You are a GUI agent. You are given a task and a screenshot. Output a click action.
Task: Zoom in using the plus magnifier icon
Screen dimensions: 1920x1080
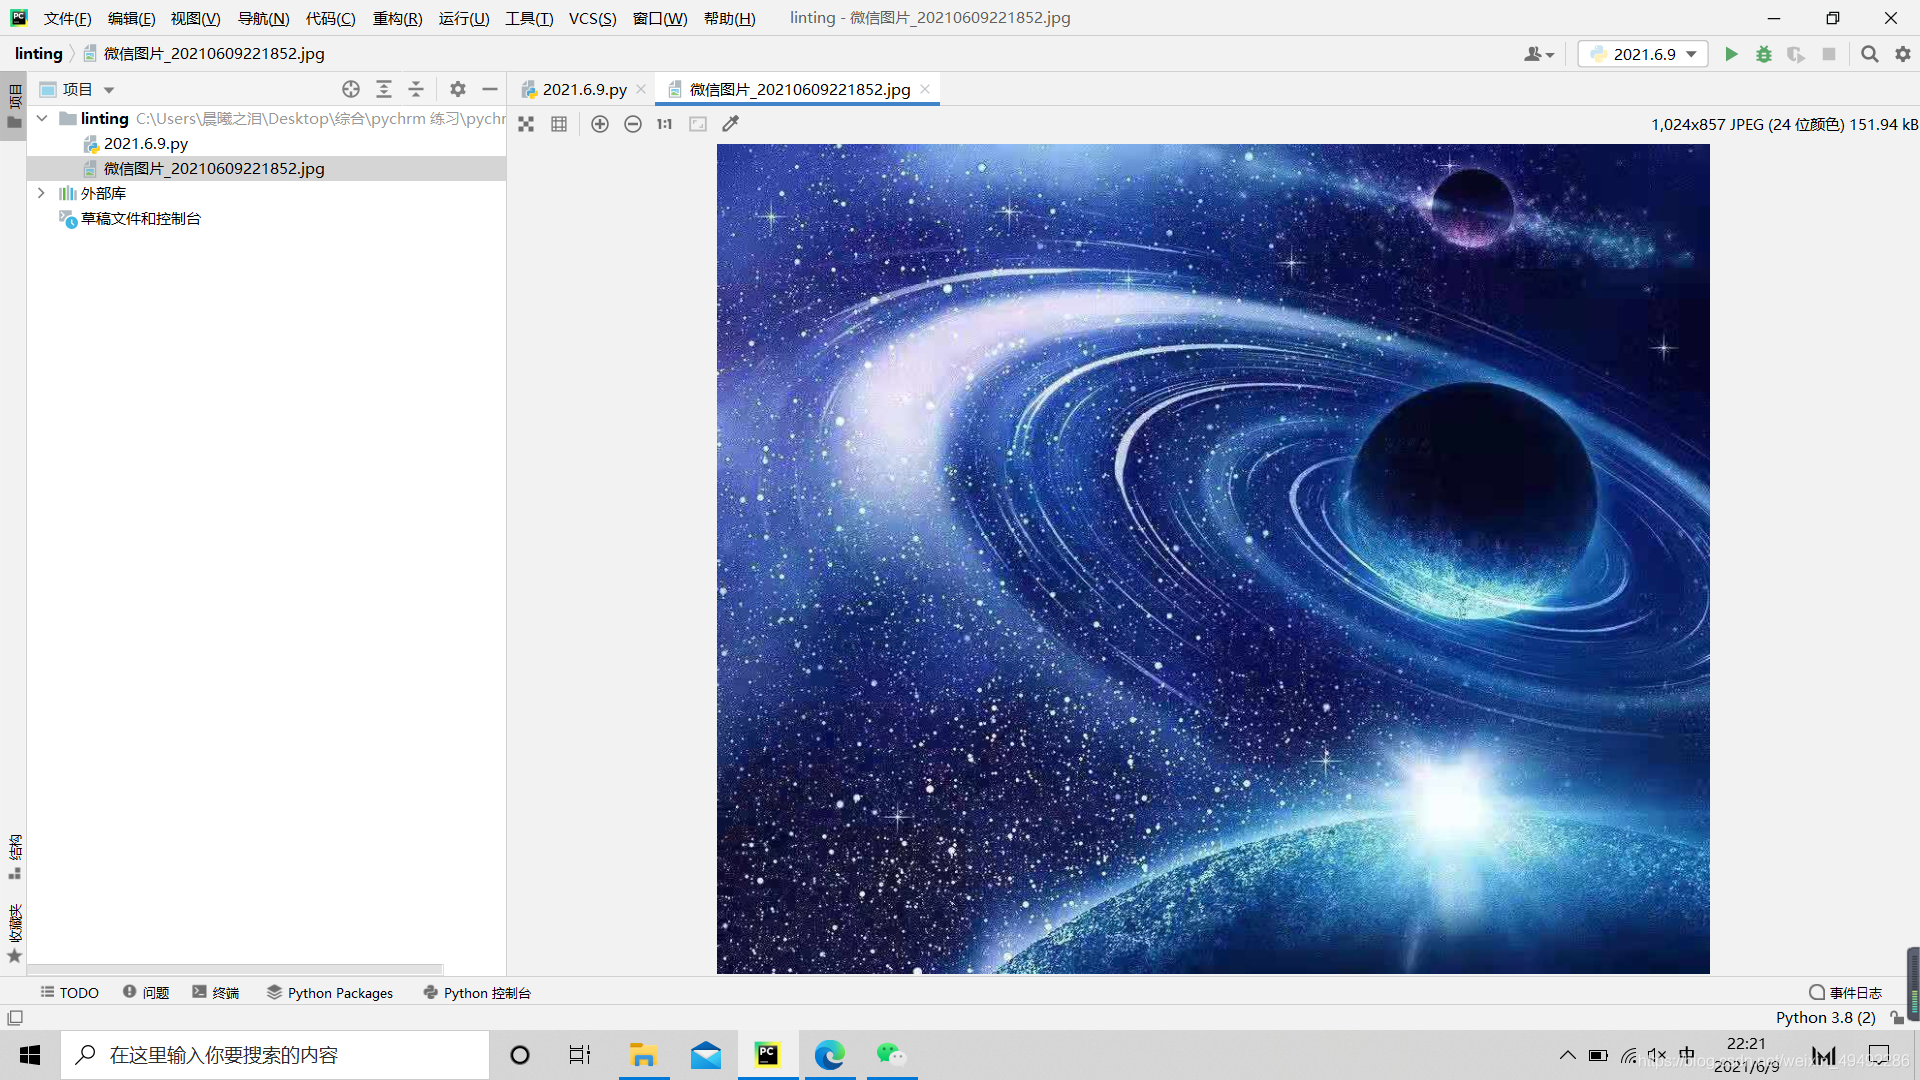coord(600,124)
